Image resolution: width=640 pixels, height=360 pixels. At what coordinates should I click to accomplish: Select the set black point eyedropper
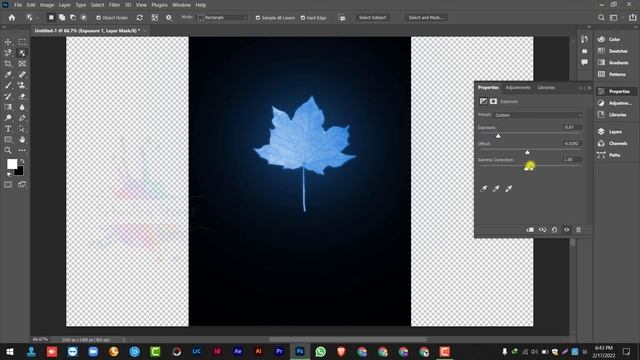(x=484, y=189)
